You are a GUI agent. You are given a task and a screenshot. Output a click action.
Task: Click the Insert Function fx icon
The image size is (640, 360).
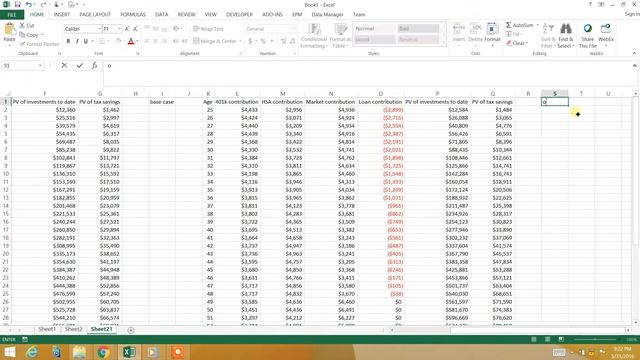94,65
